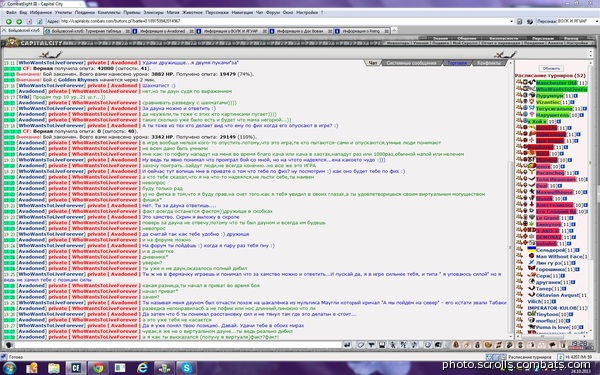Switch to Информация о Дон Вован tab
This screenshot has height=375, width=600.
tap(301, 31)
